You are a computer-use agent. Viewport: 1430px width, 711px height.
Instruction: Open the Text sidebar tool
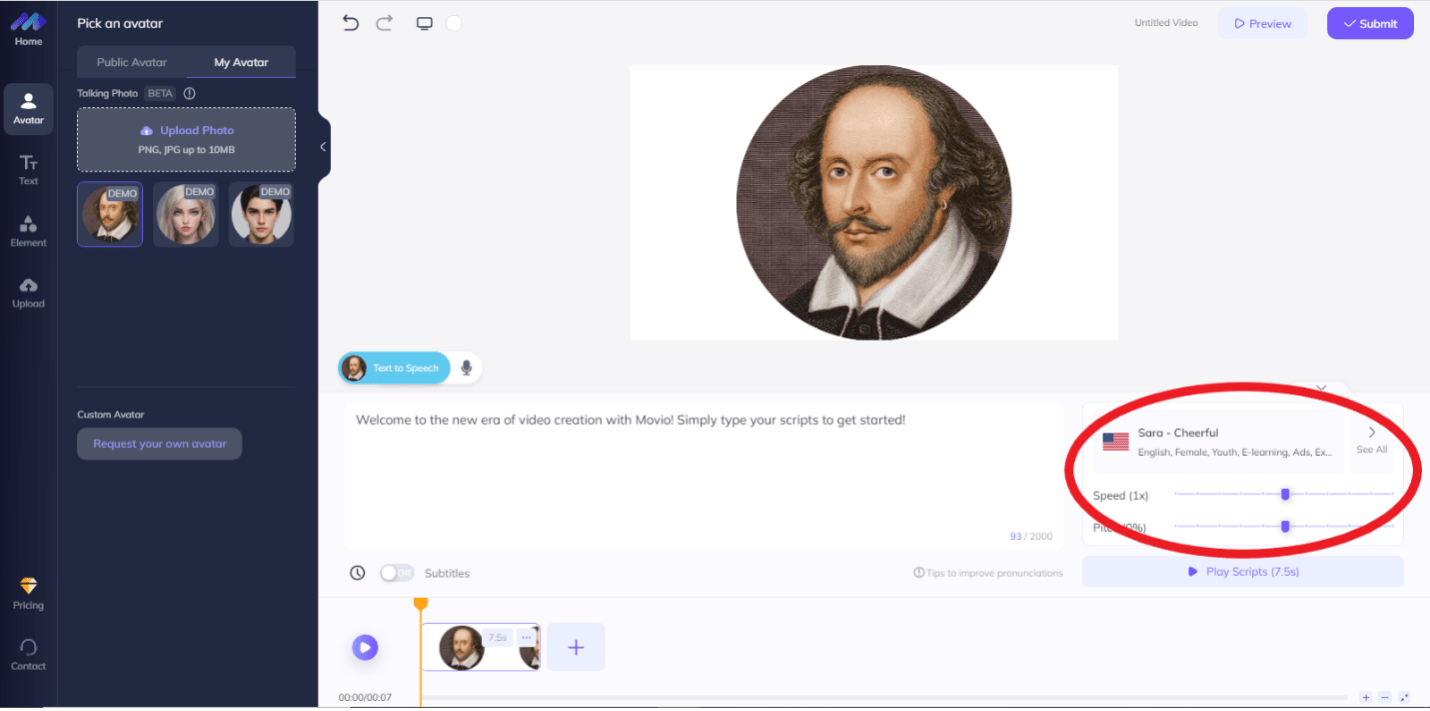(x=28, y=170)
